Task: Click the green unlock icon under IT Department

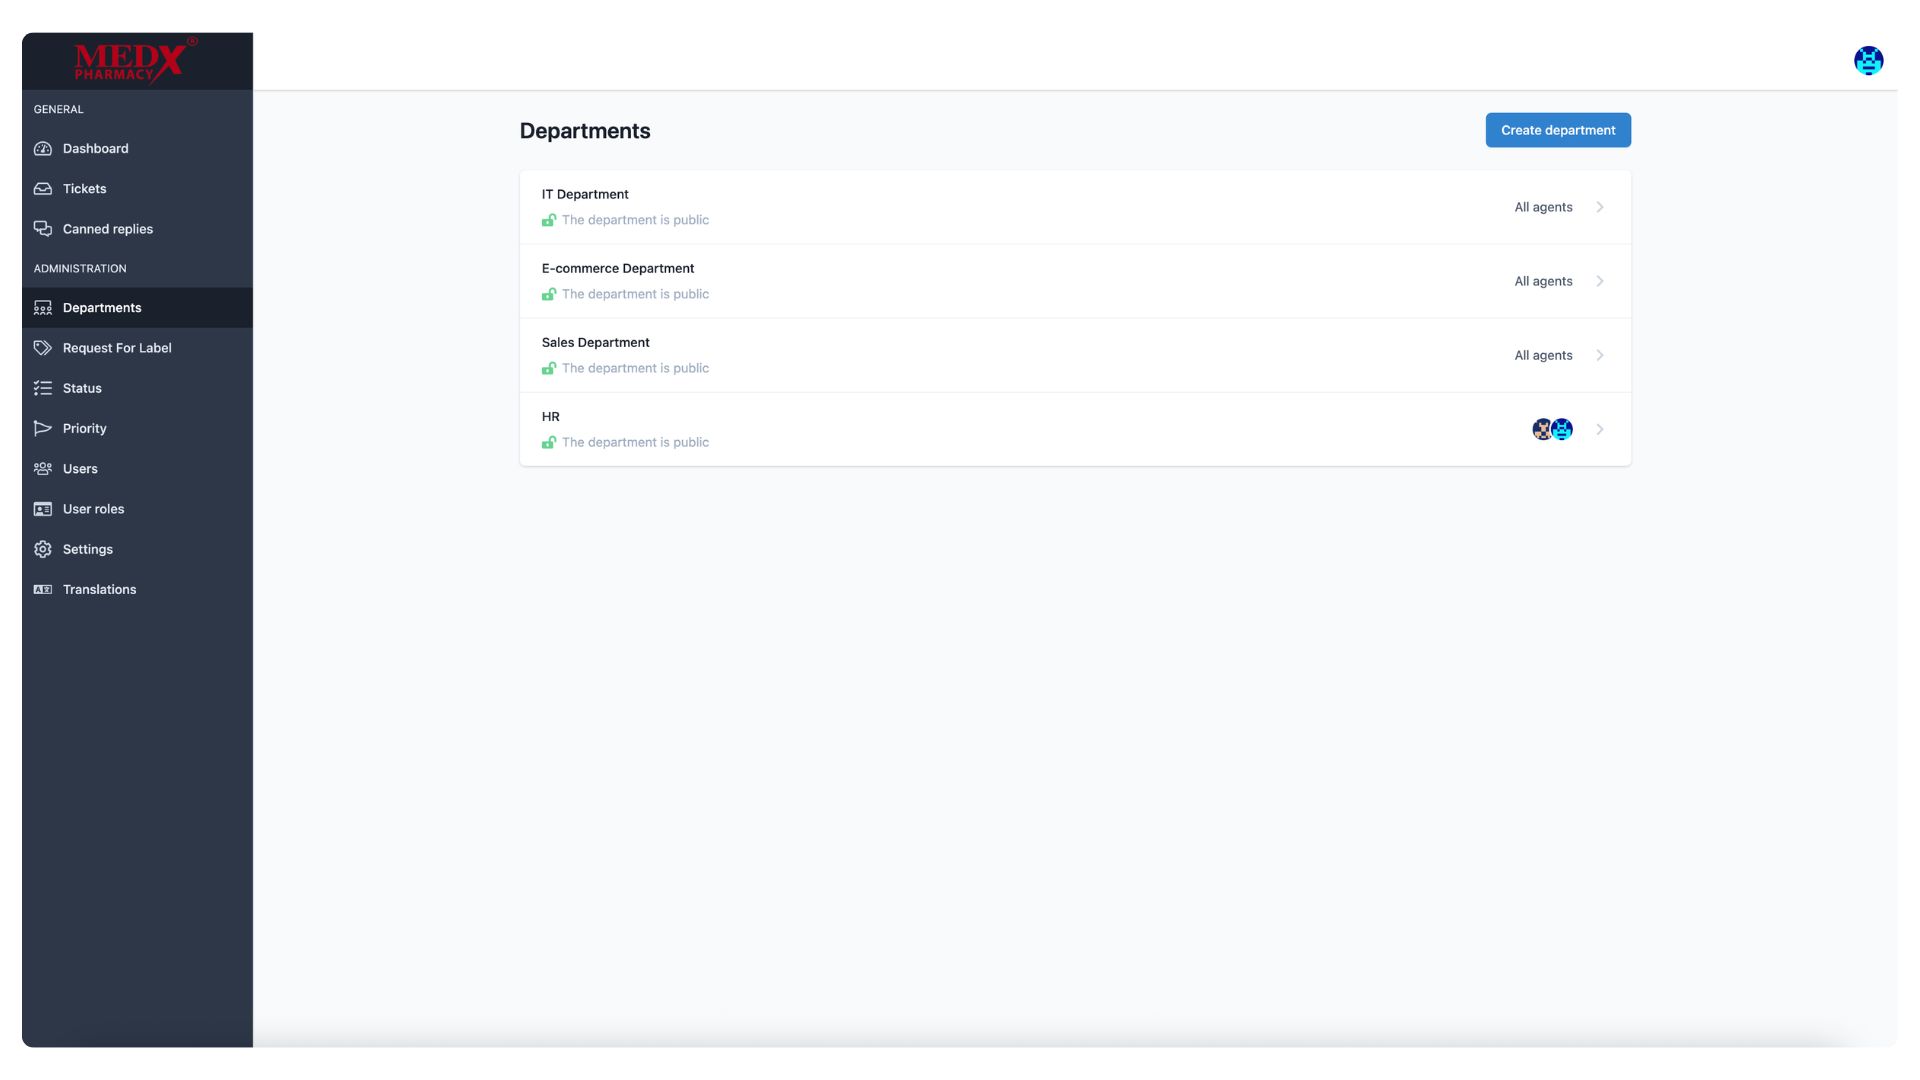Action: [x=549, y=220]
